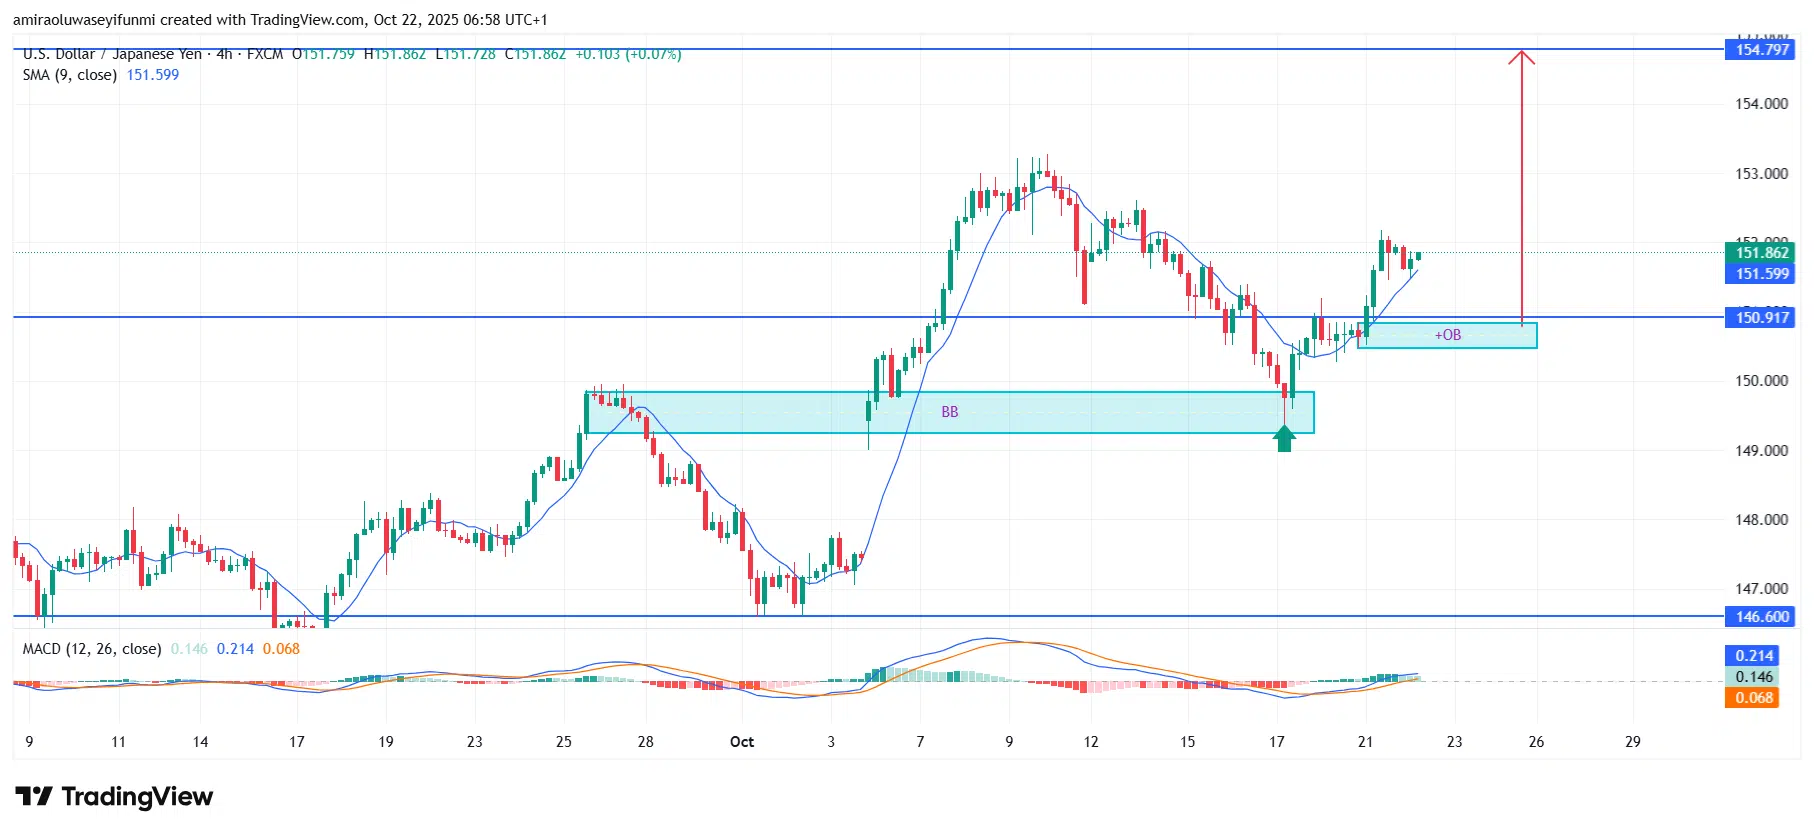This screenshot has height=834, width=1814.
Task: Click the 17 date right of 15
Action: click(1277, 742)
